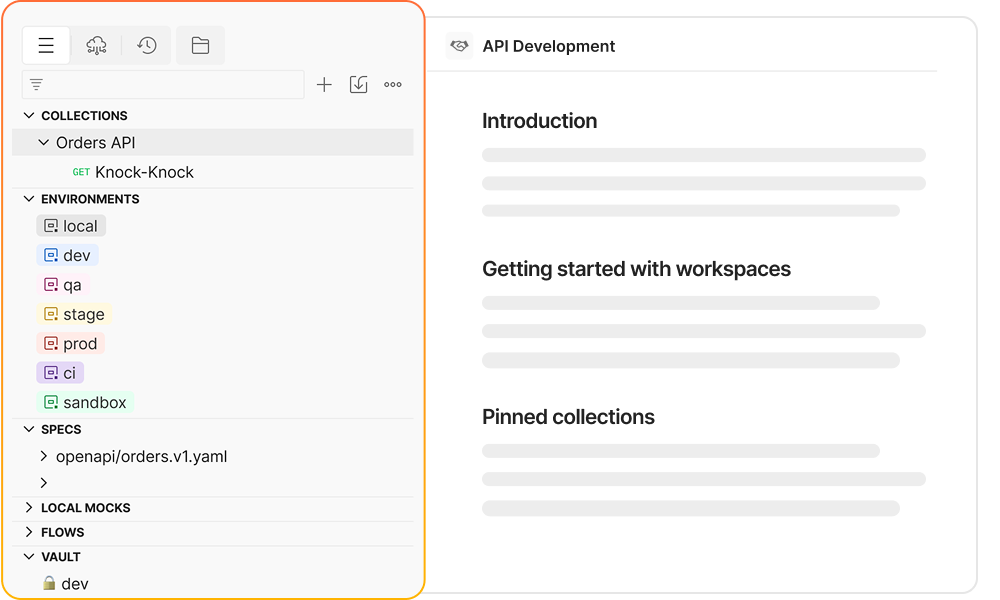
Task: Switch to the cloud sync view icon
Action: point(97,45)
